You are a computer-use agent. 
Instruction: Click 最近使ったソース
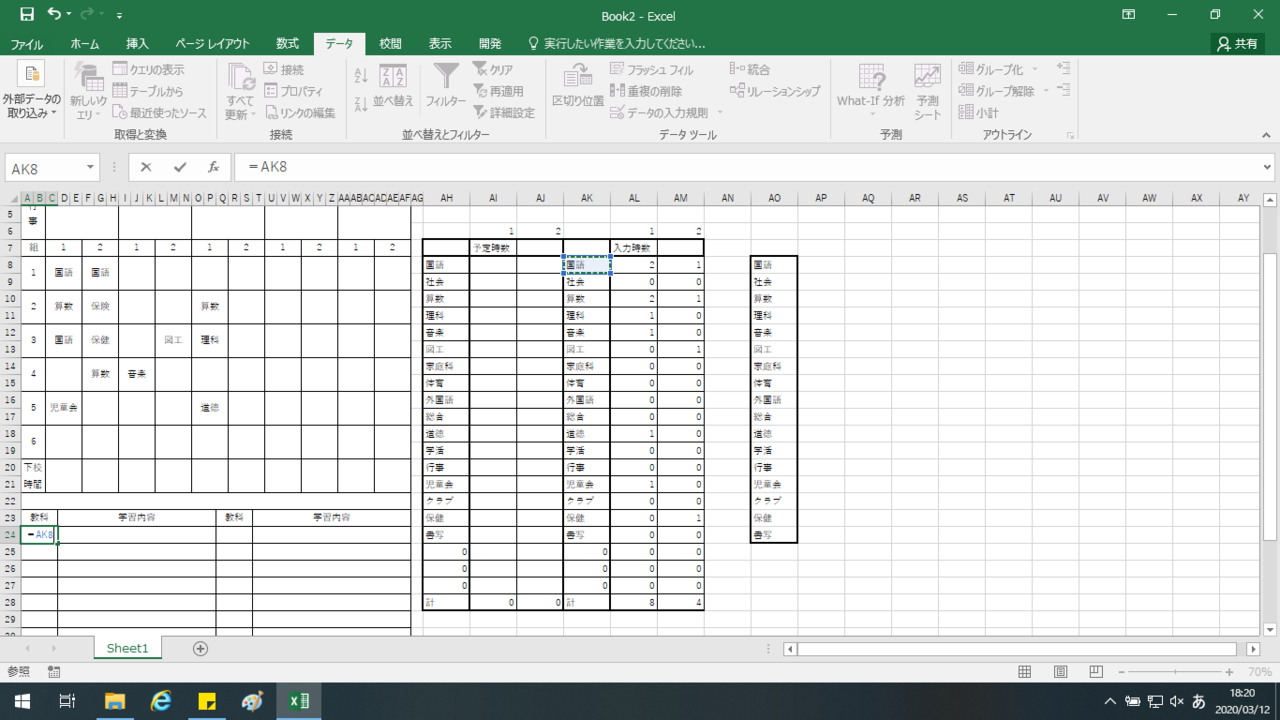tap(159, 113)
